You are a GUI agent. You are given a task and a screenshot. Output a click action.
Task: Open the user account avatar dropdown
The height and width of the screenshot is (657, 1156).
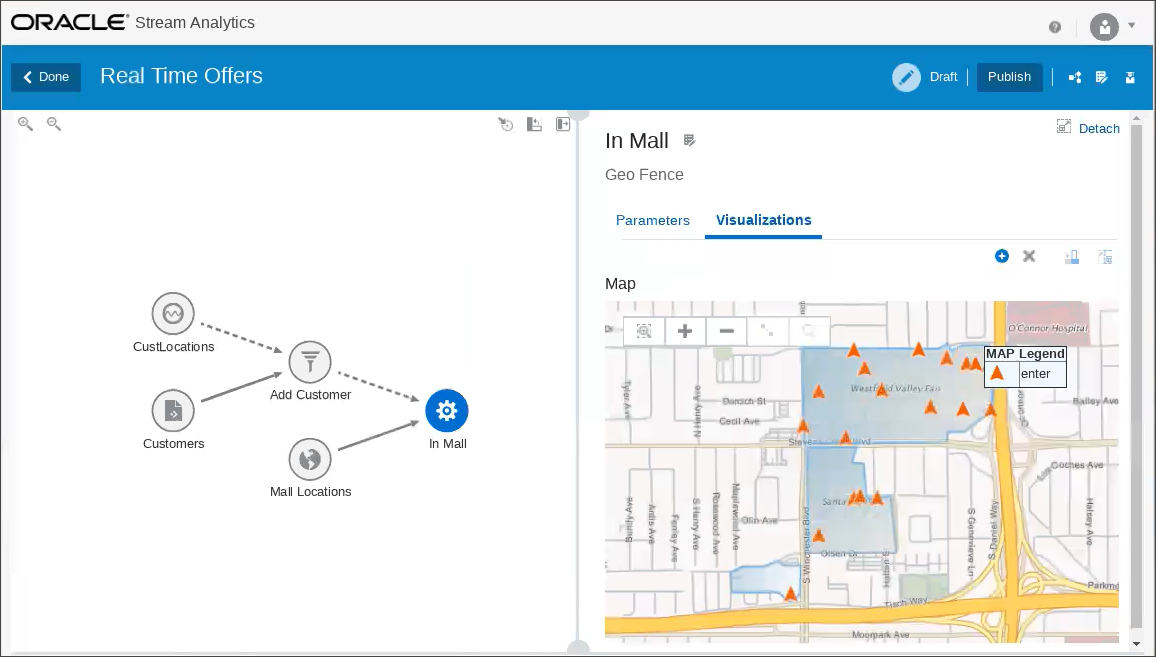pos(1105,27)
